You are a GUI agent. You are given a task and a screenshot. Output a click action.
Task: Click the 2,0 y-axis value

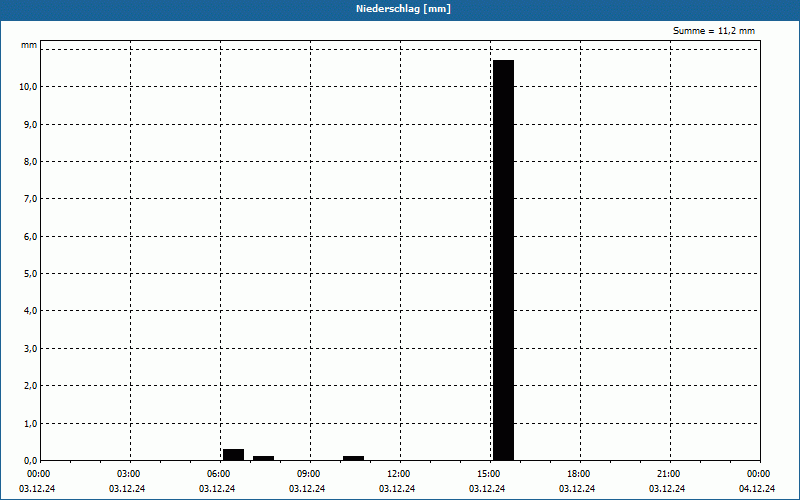click(x=31, y=386)
